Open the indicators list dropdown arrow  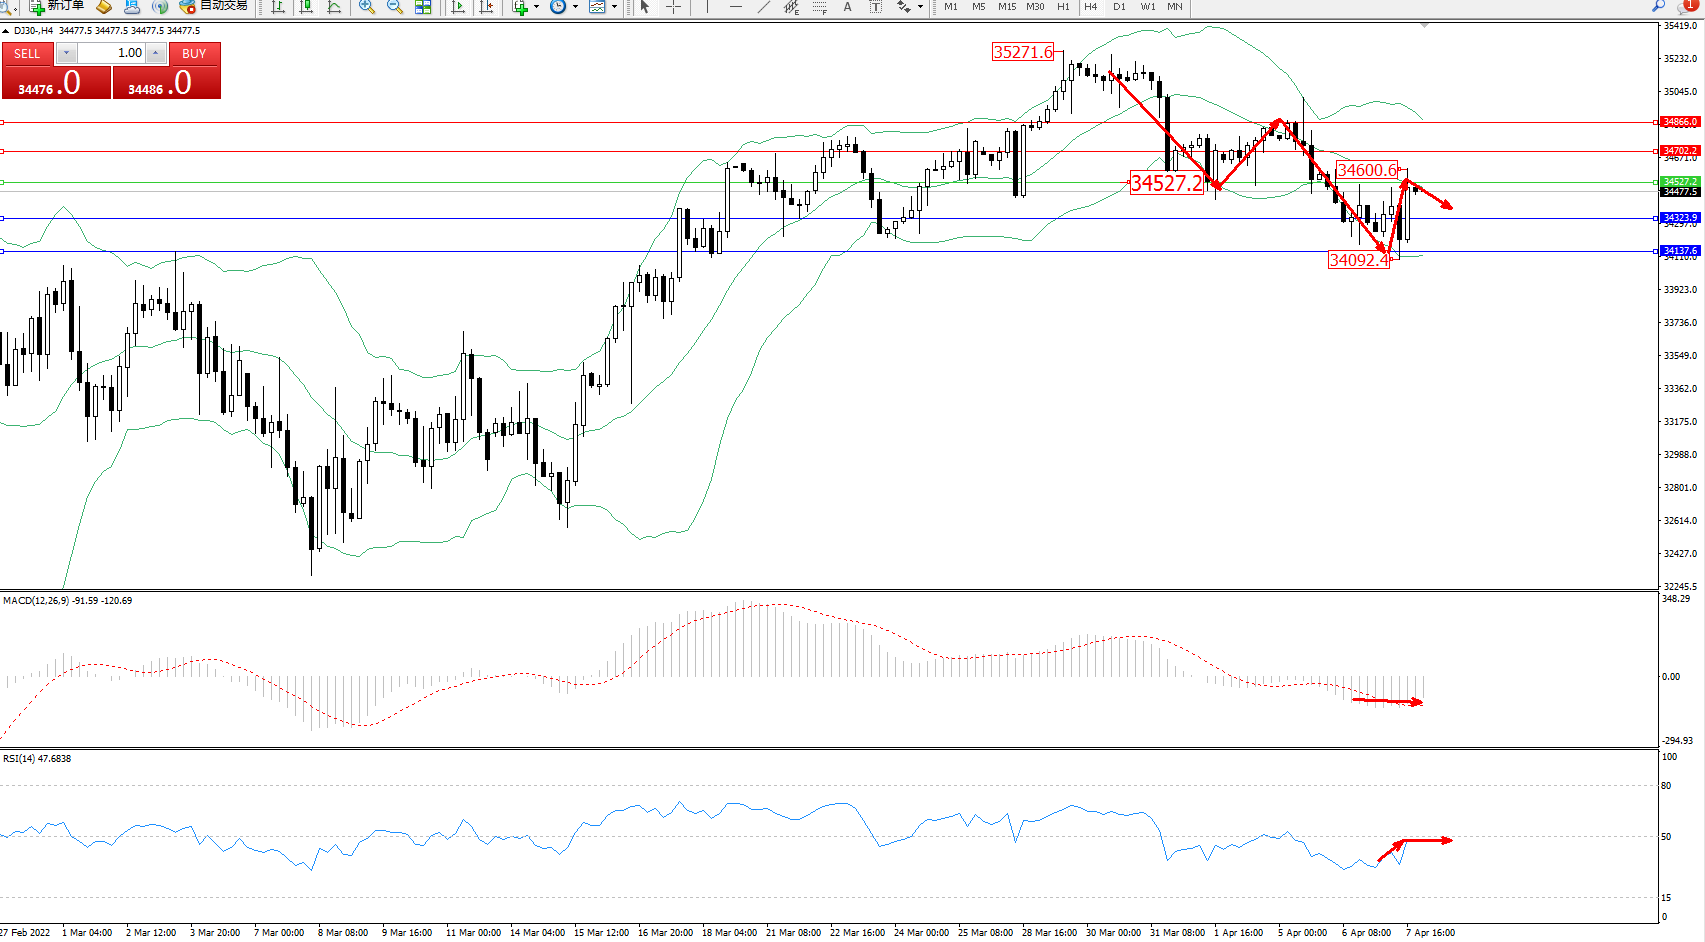coord(536,7)
